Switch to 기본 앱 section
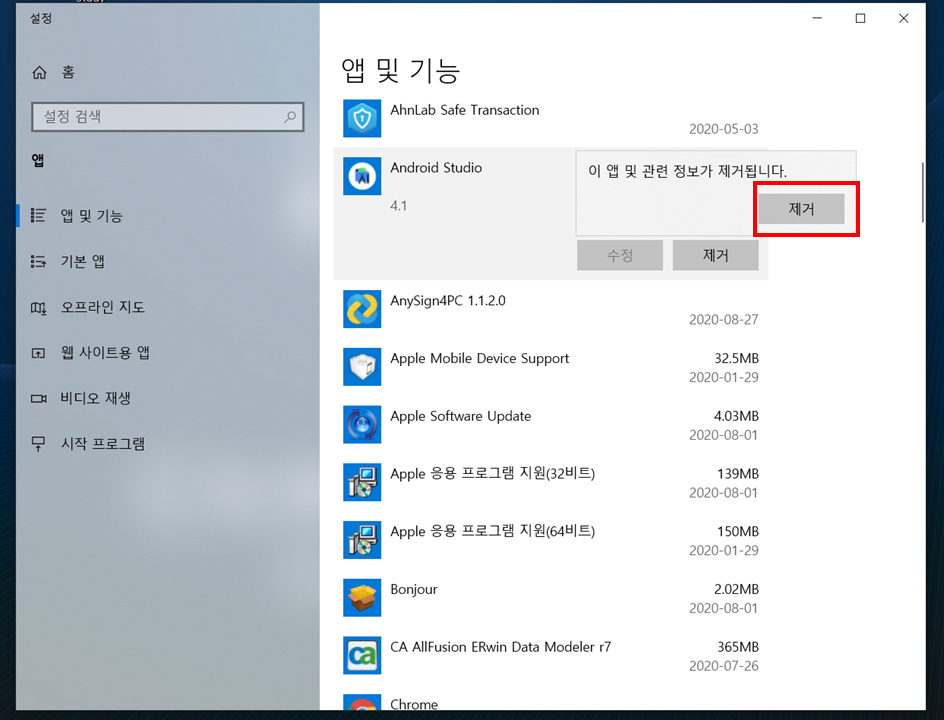The image size is (944, 720). click(x=82, y=261)
